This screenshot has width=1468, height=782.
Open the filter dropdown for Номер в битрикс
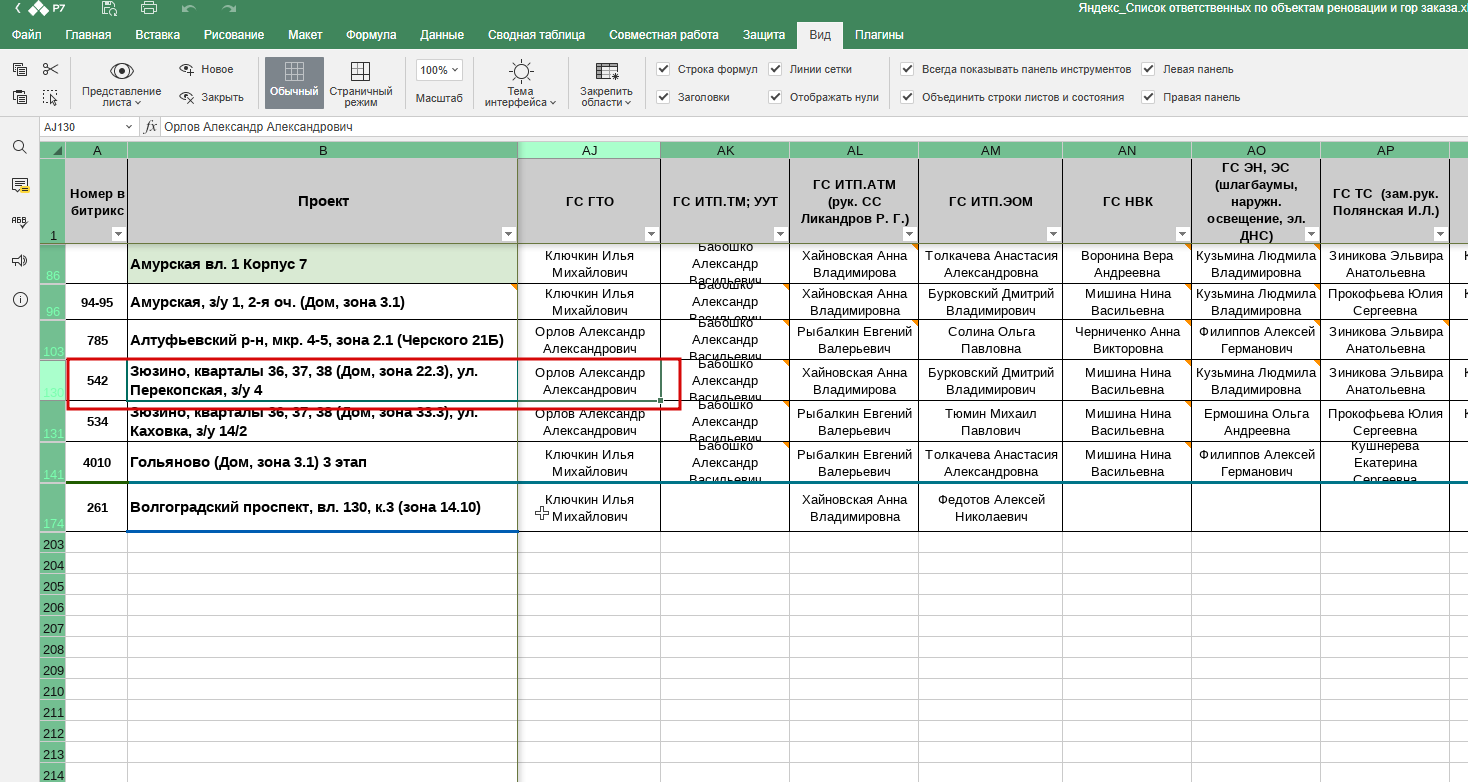click(x=119, y=234)
